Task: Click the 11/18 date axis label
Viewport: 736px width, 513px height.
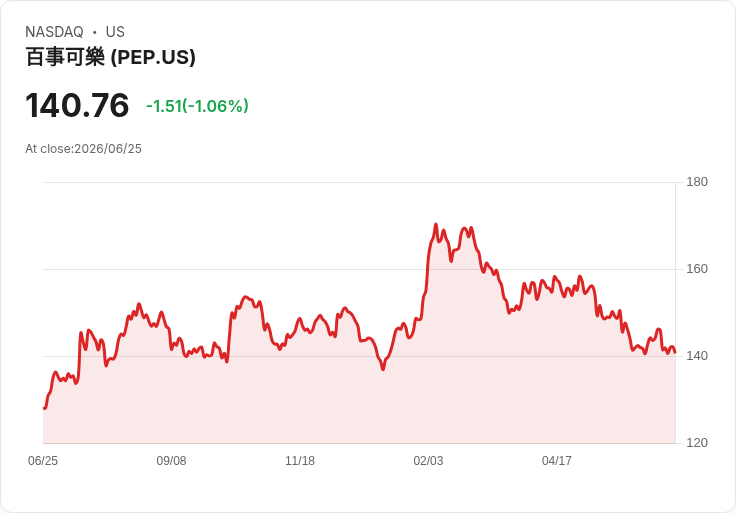Action: coord(300,461)
